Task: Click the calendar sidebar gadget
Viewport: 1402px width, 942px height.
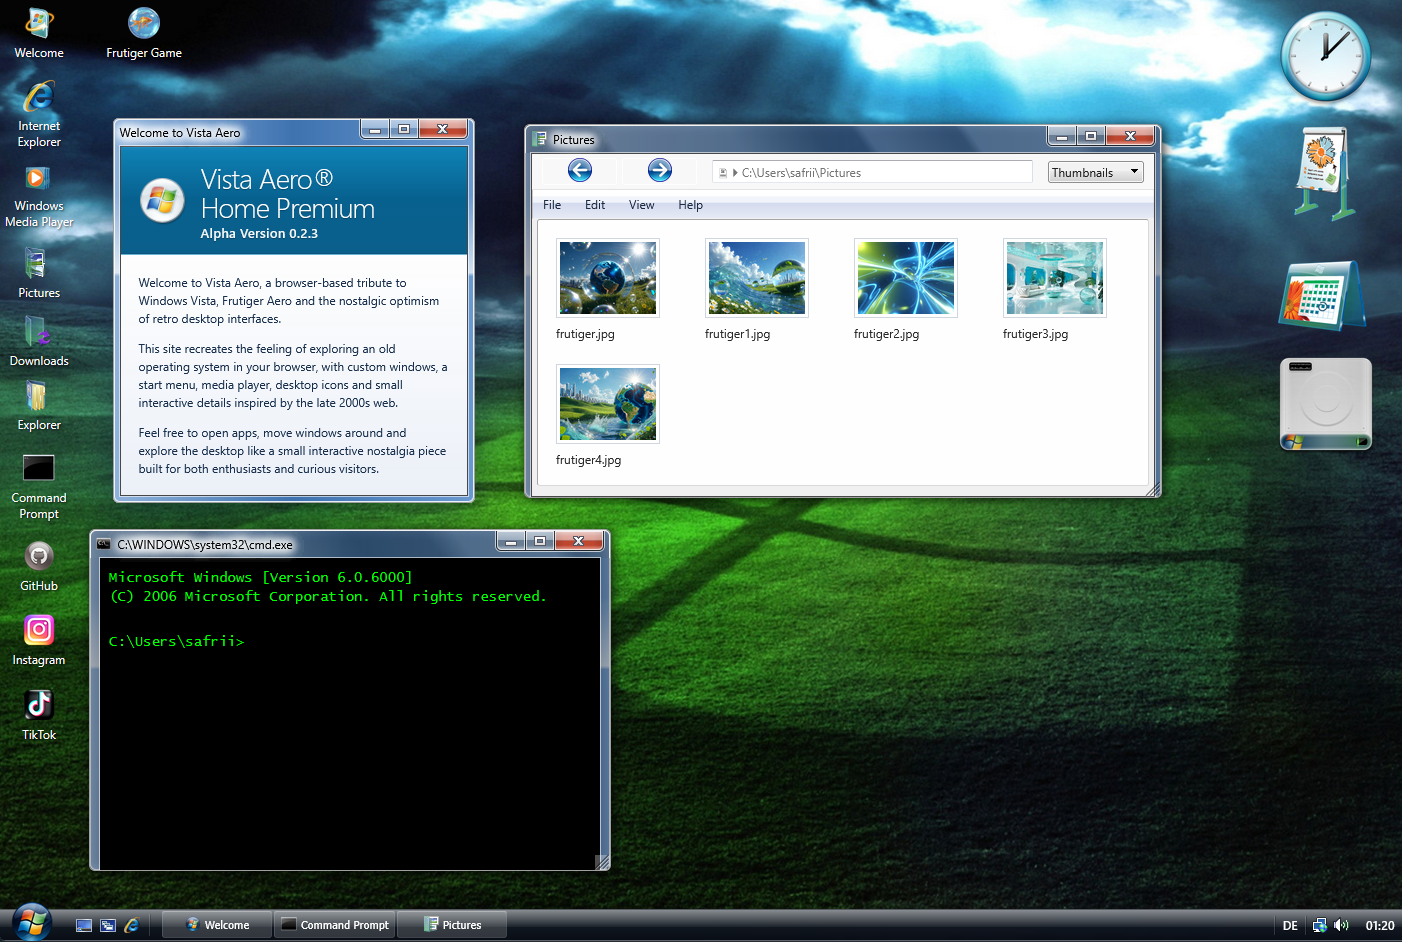Action: 1322,296
